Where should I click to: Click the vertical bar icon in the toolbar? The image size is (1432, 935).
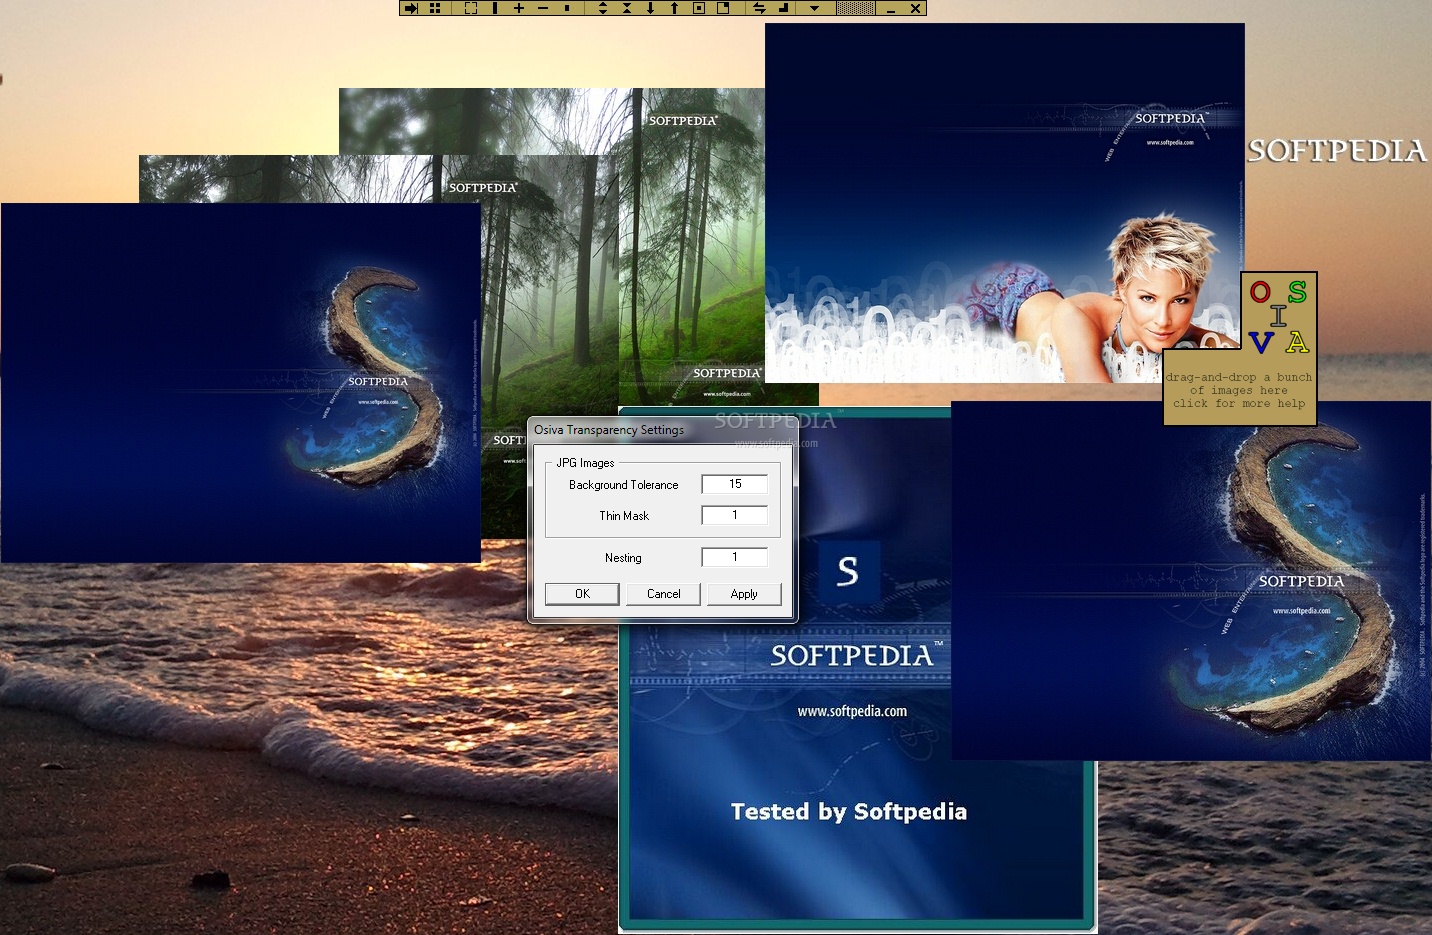tap(495, 8)
